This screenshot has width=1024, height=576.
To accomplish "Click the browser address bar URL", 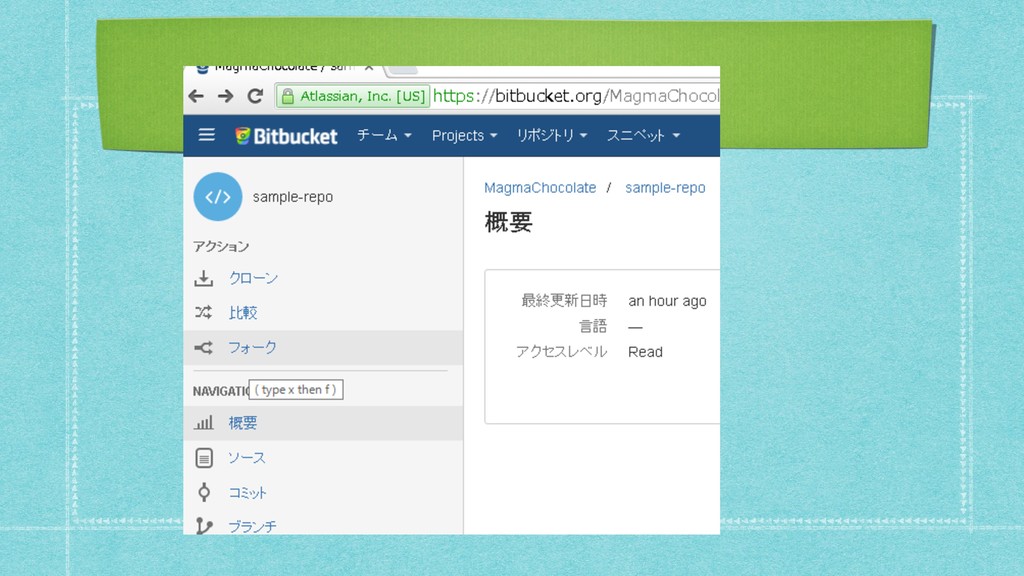I will pos(575,96).
